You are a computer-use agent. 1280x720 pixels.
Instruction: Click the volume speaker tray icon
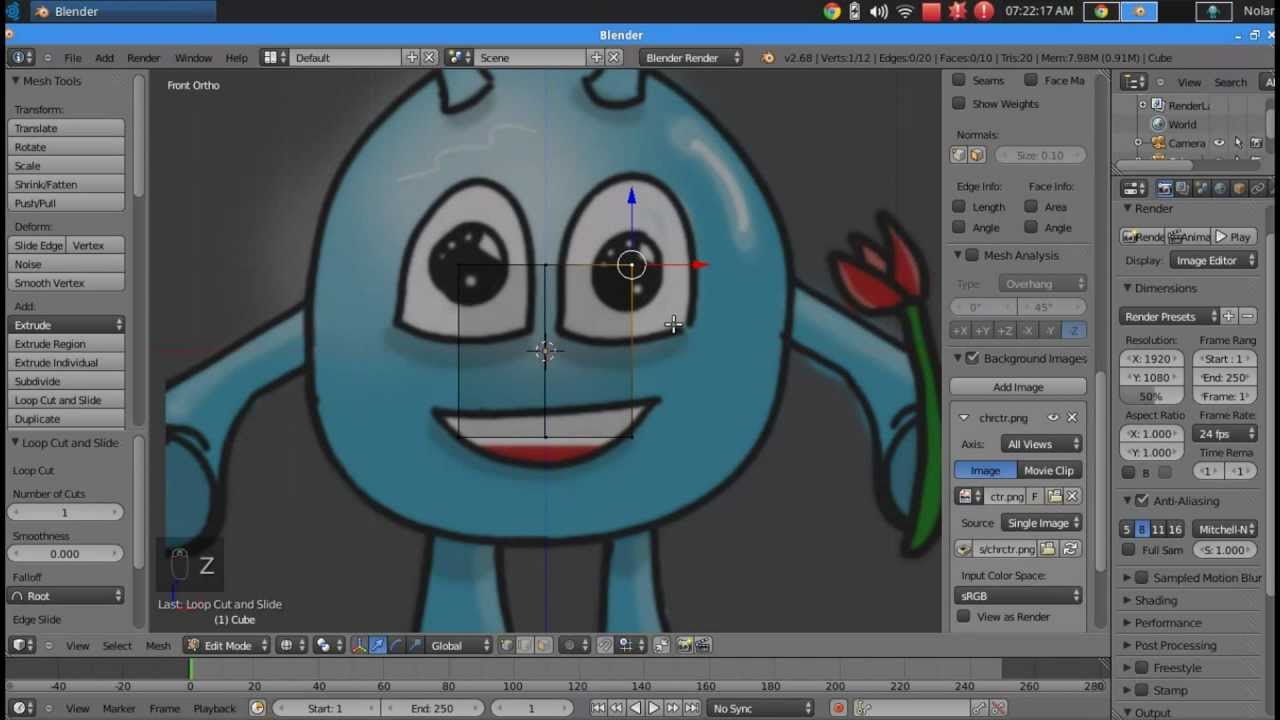pyautogui.click(x=879, y=12)
